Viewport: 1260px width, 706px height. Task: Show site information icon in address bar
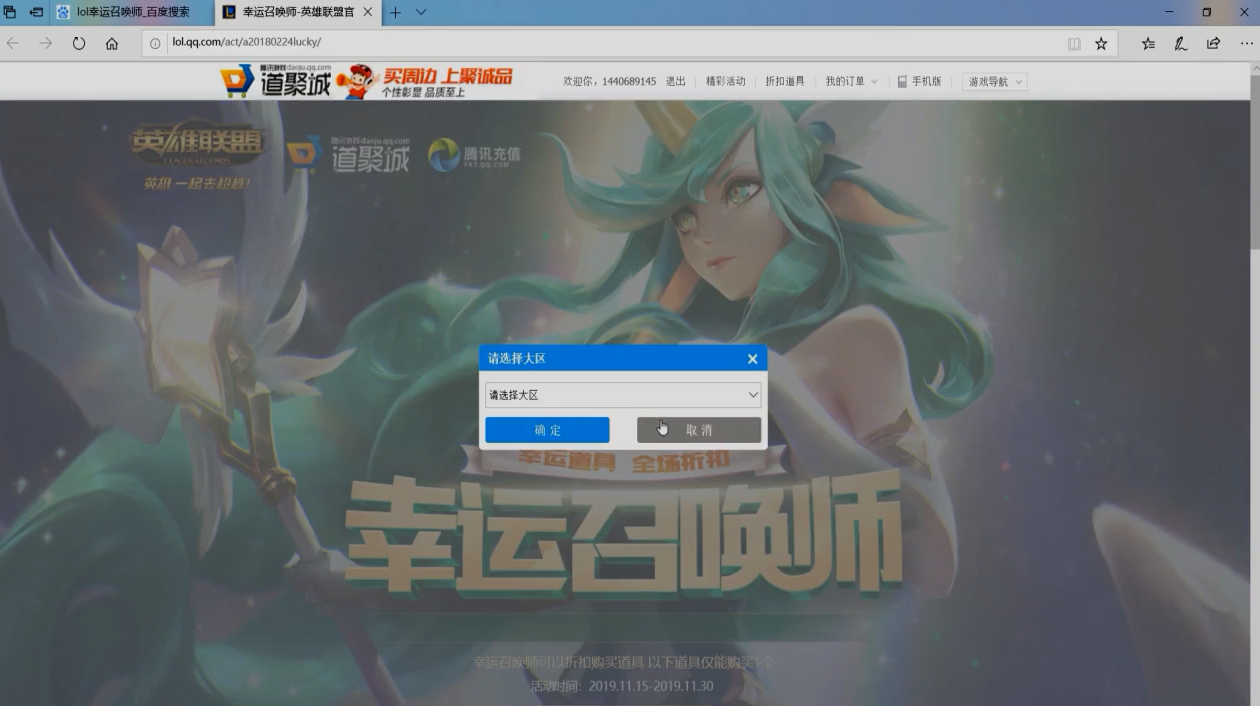click(155, 43)
